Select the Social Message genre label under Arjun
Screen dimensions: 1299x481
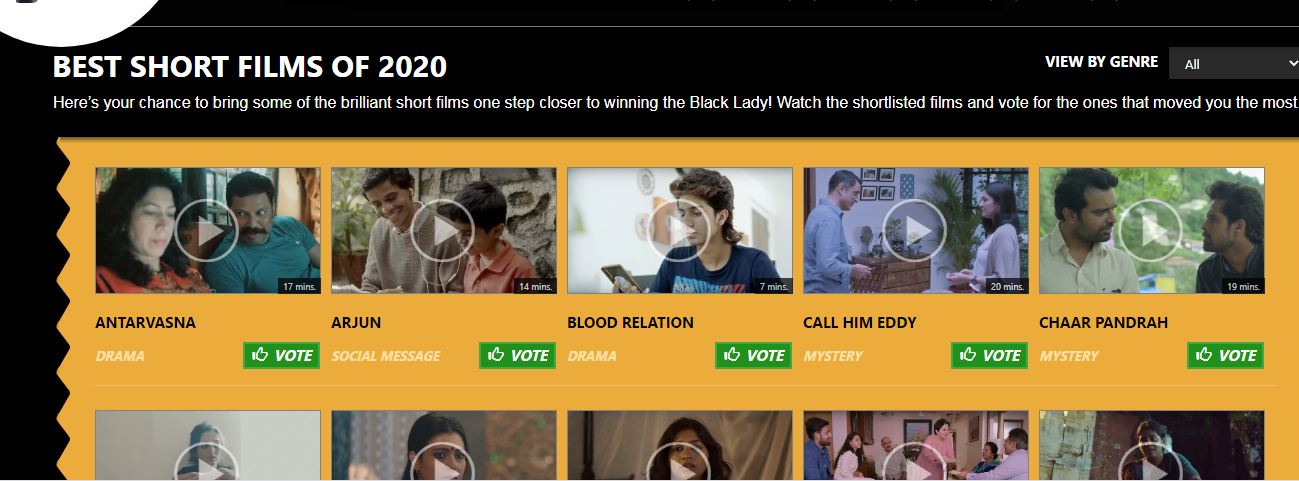click(x=385, y=356)
